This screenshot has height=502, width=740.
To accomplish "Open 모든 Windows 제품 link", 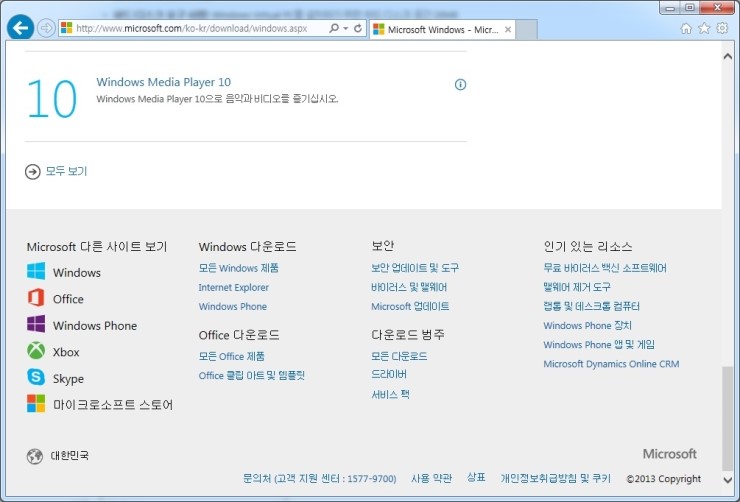I will tap(238, 268).
